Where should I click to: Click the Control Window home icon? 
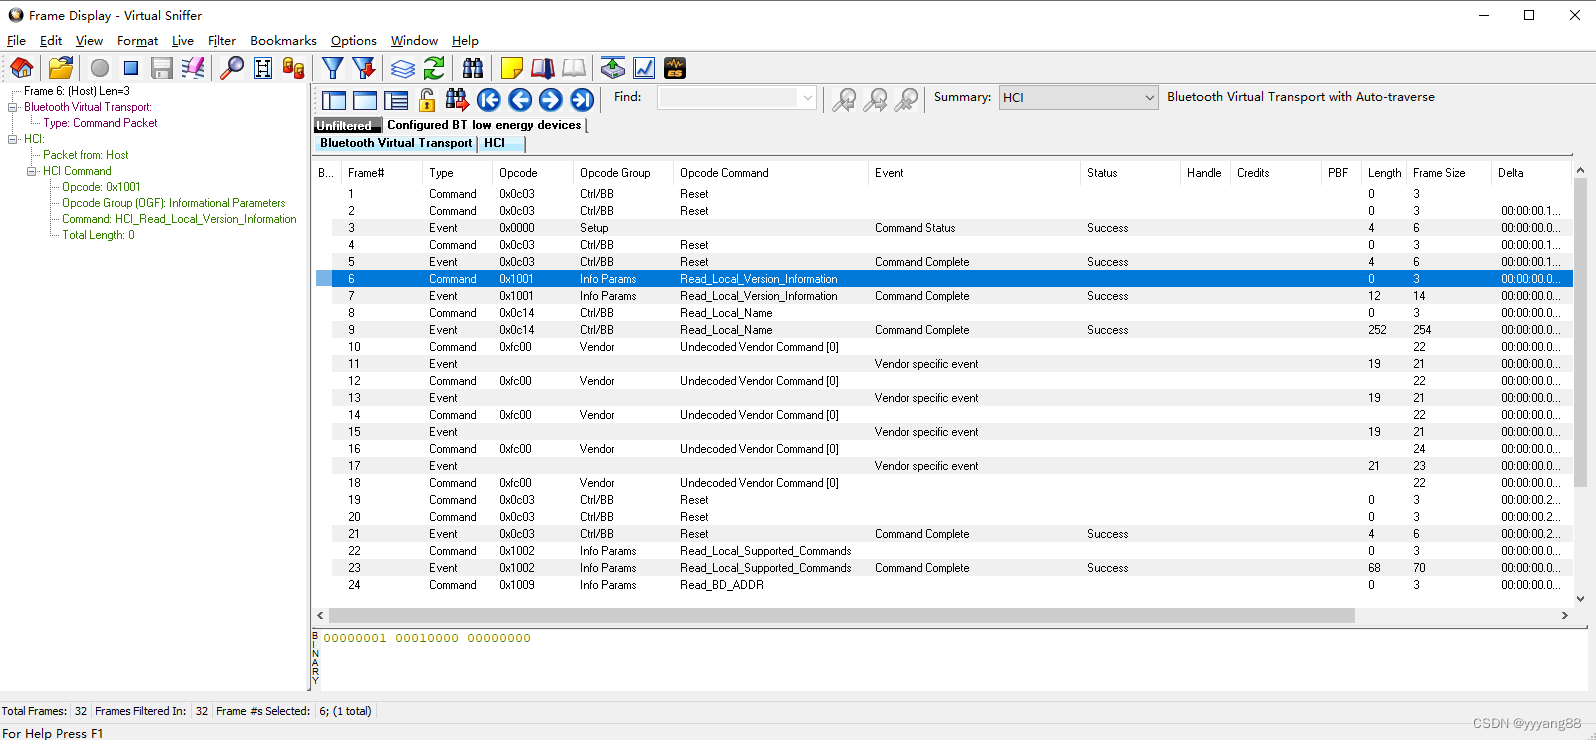tap(21, 68)
